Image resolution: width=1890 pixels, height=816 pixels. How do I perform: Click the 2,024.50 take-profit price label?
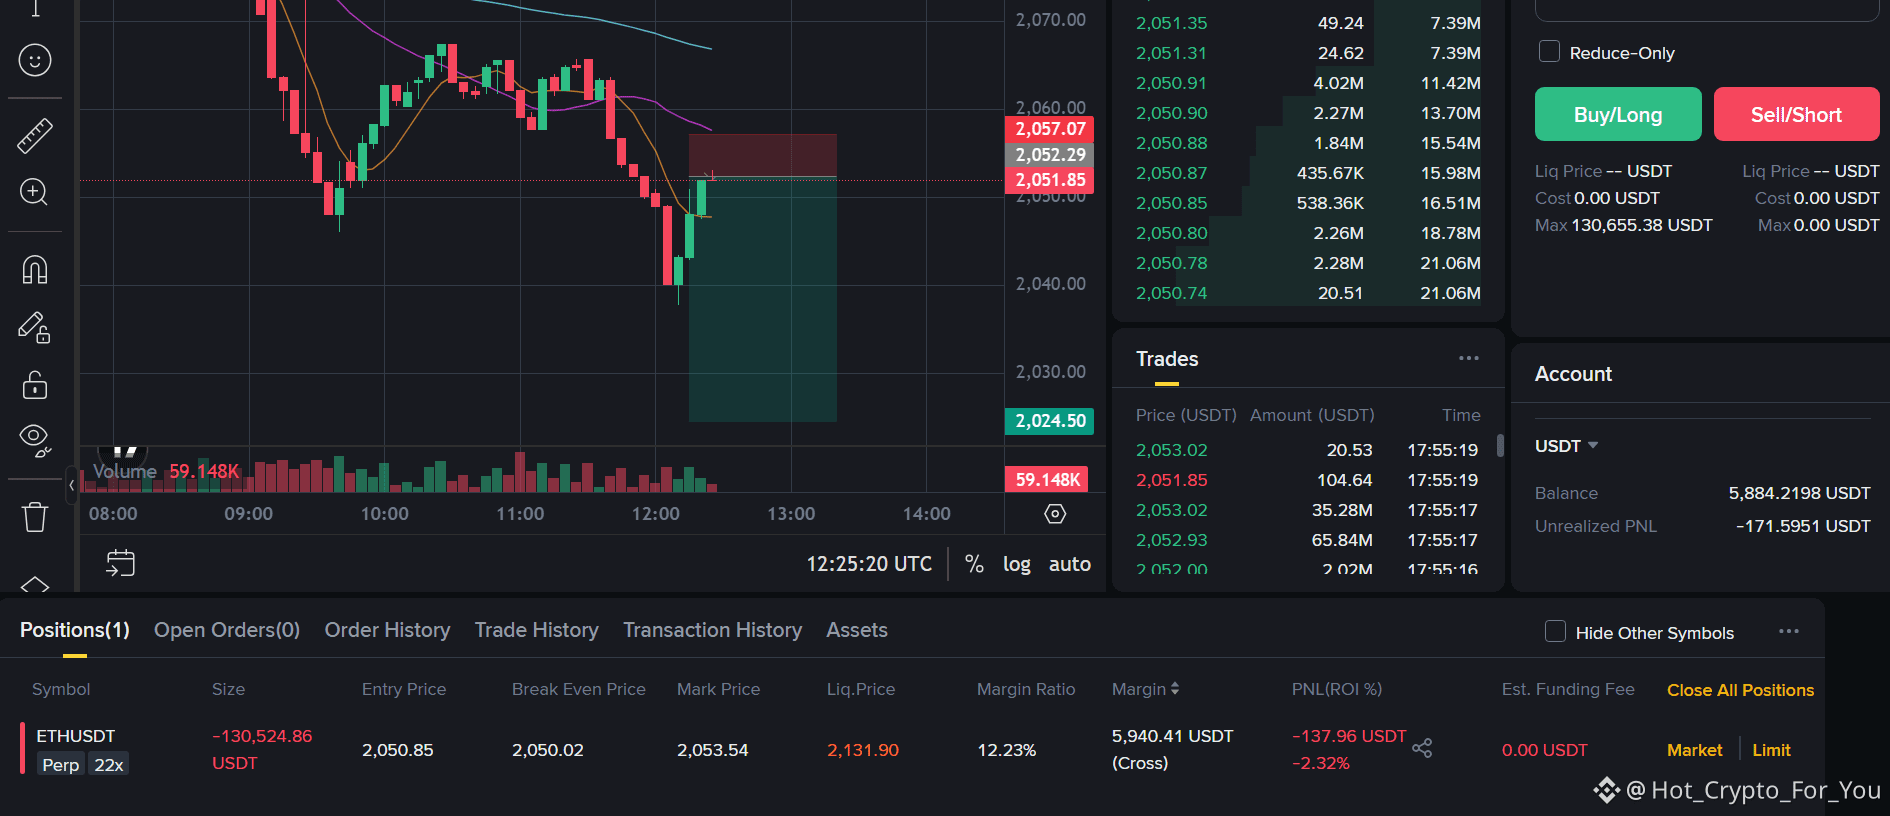click(x=1049, y=421)
